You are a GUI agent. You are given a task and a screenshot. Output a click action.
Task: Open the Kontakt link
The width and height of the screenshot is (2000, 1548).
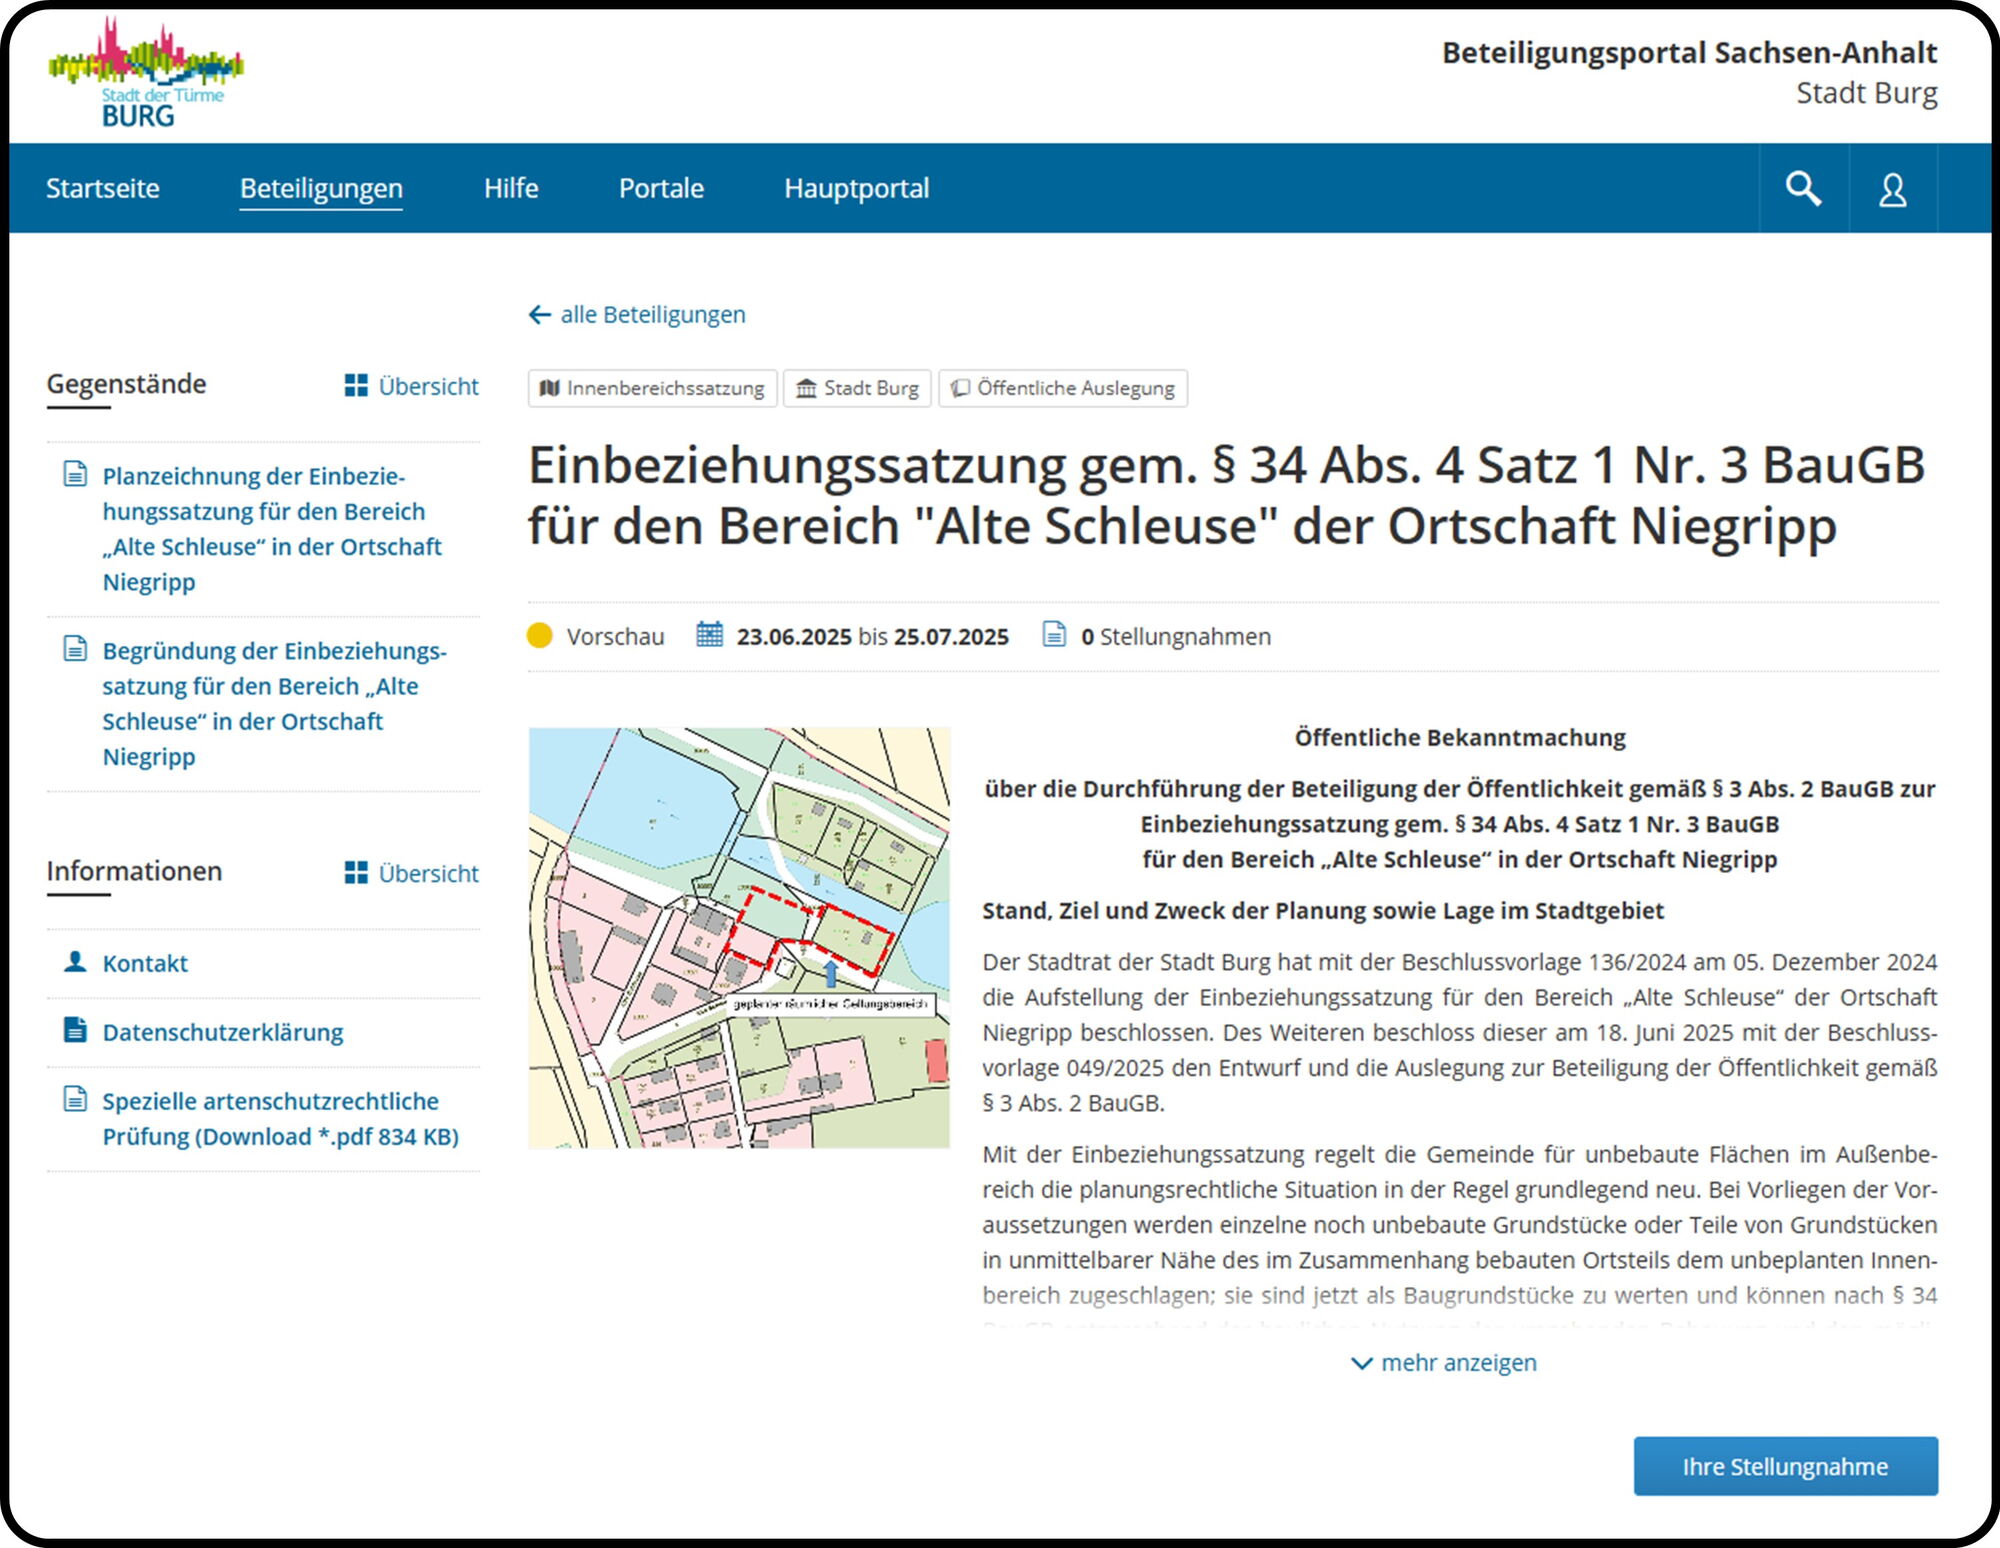[145, 963]
